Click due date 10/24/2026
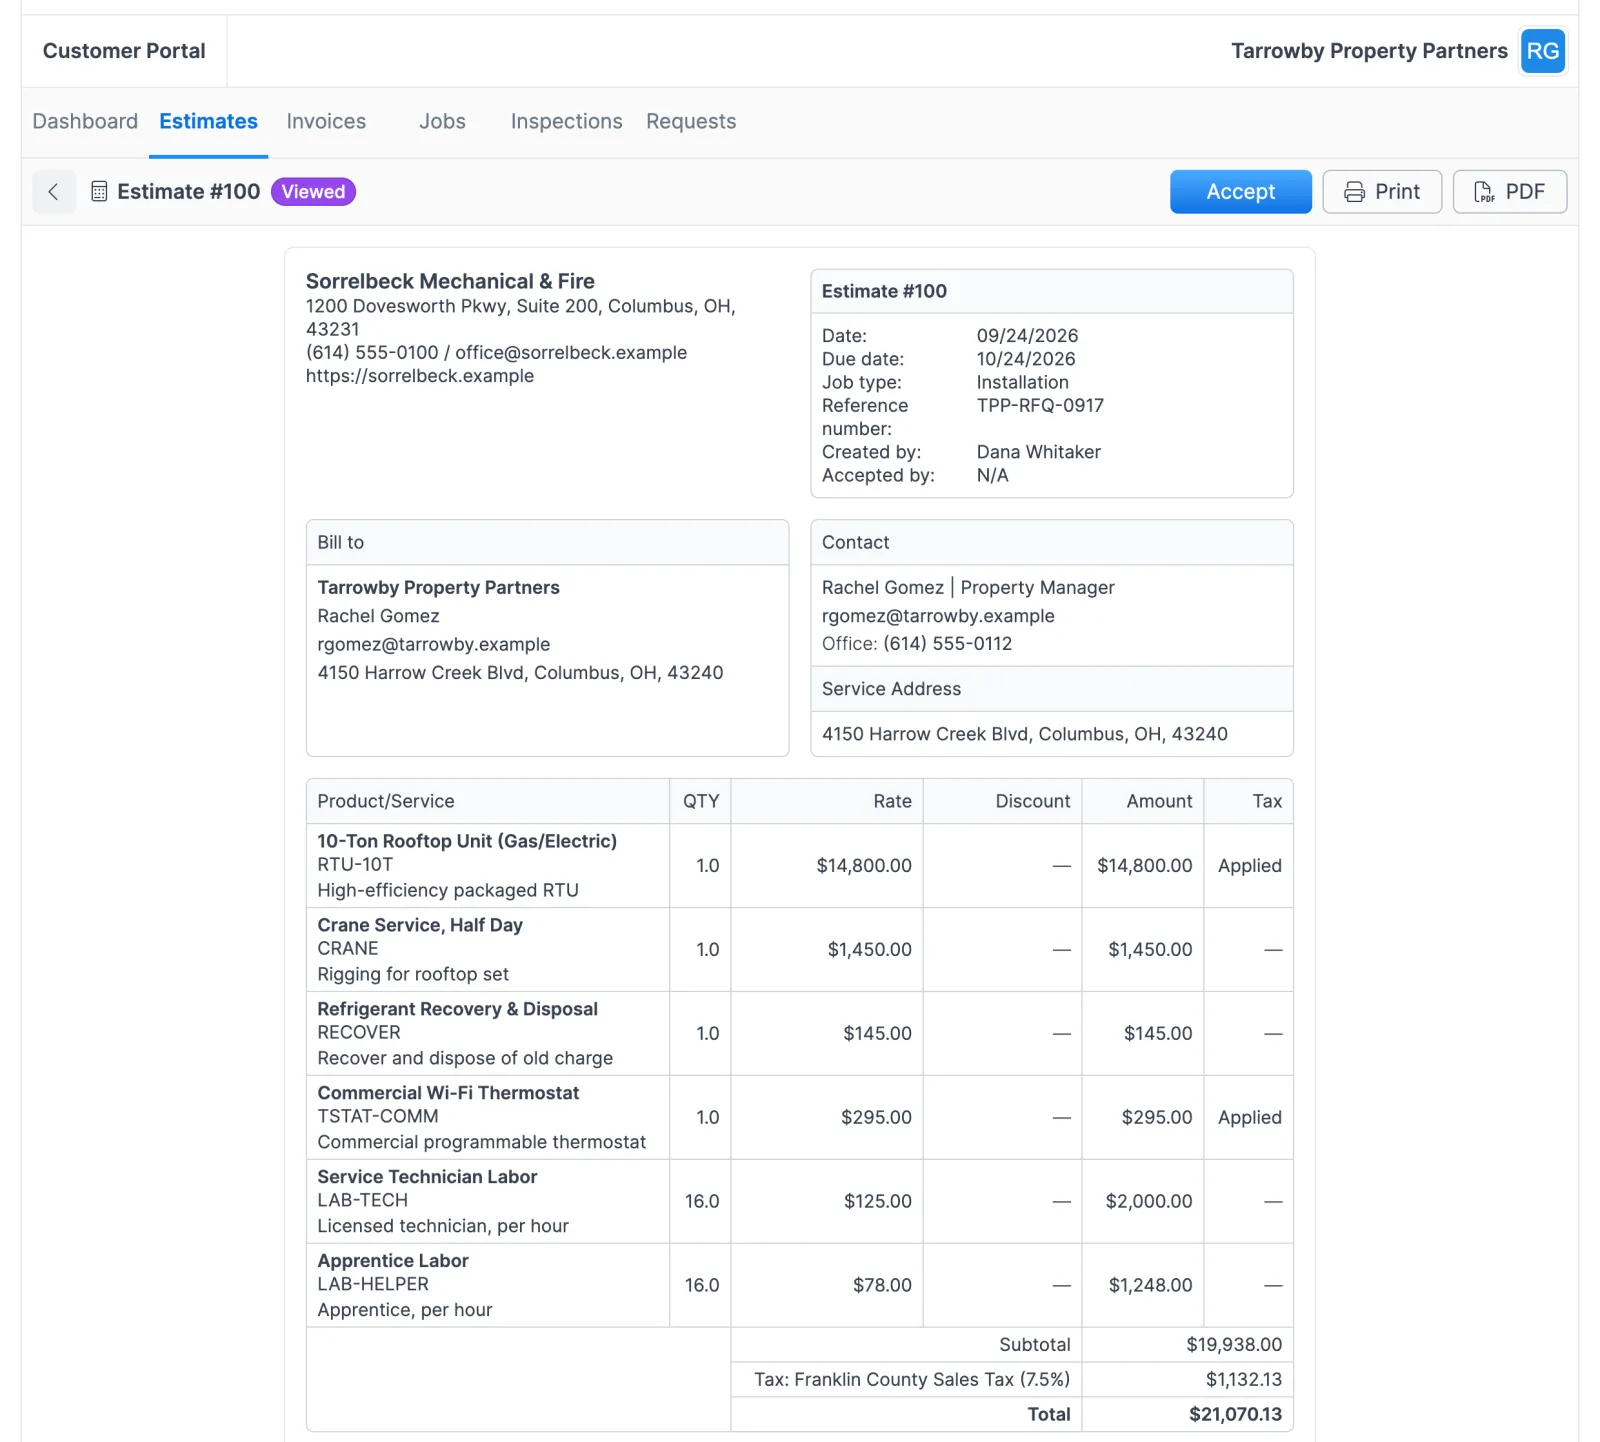This screenshot has width=1600, height=1442. click(1026, 359)
